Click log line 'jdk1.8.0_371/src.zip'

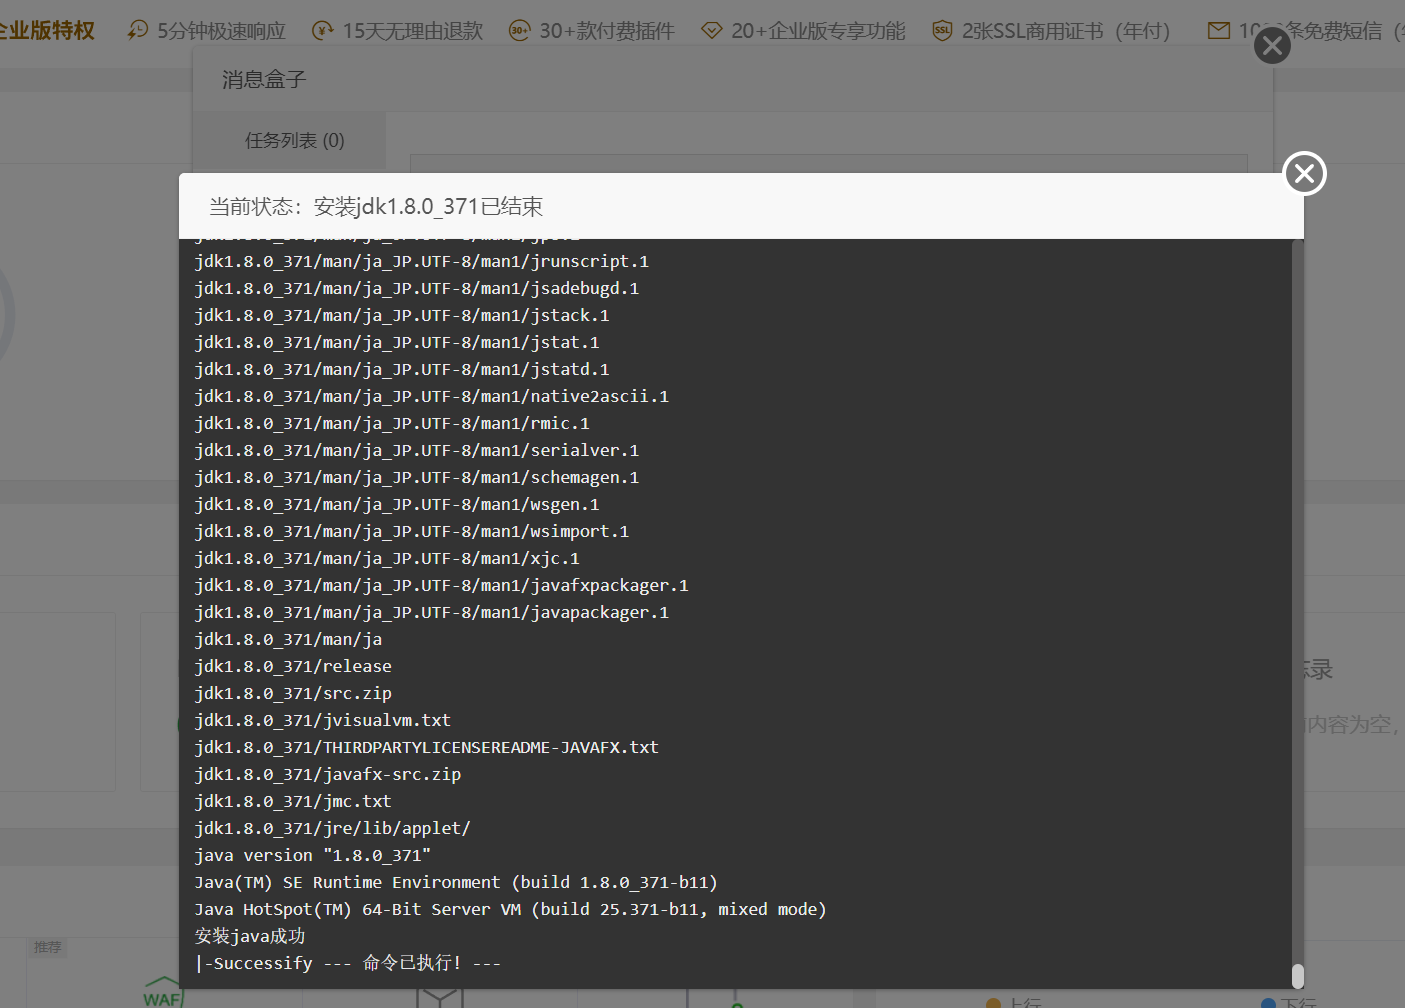[293, 694]
